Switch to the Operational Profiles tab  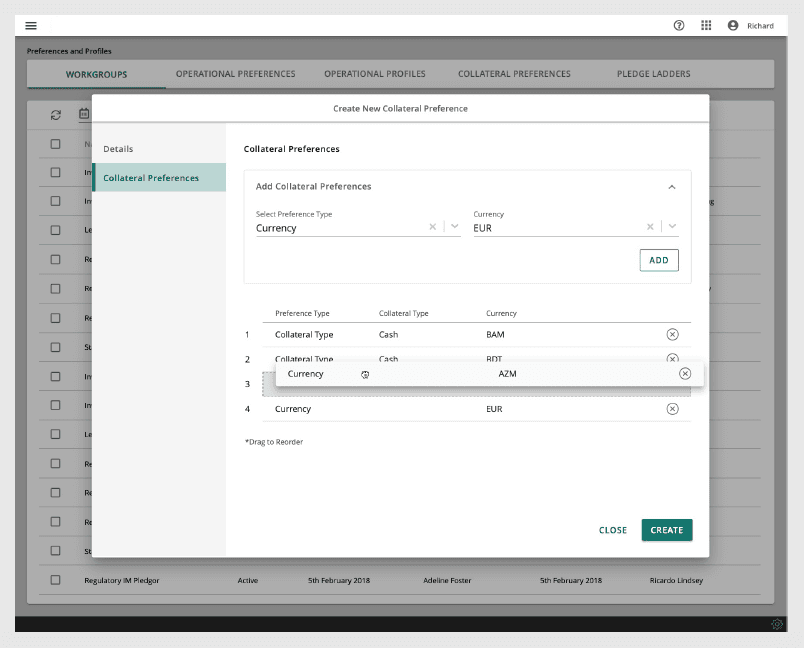tap(375, 74)
